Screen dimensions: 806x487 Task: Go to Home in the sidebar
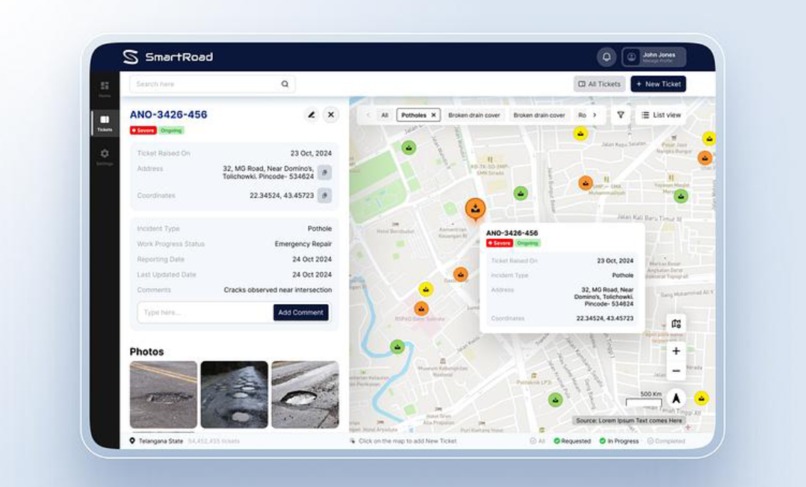click(104, 89)
